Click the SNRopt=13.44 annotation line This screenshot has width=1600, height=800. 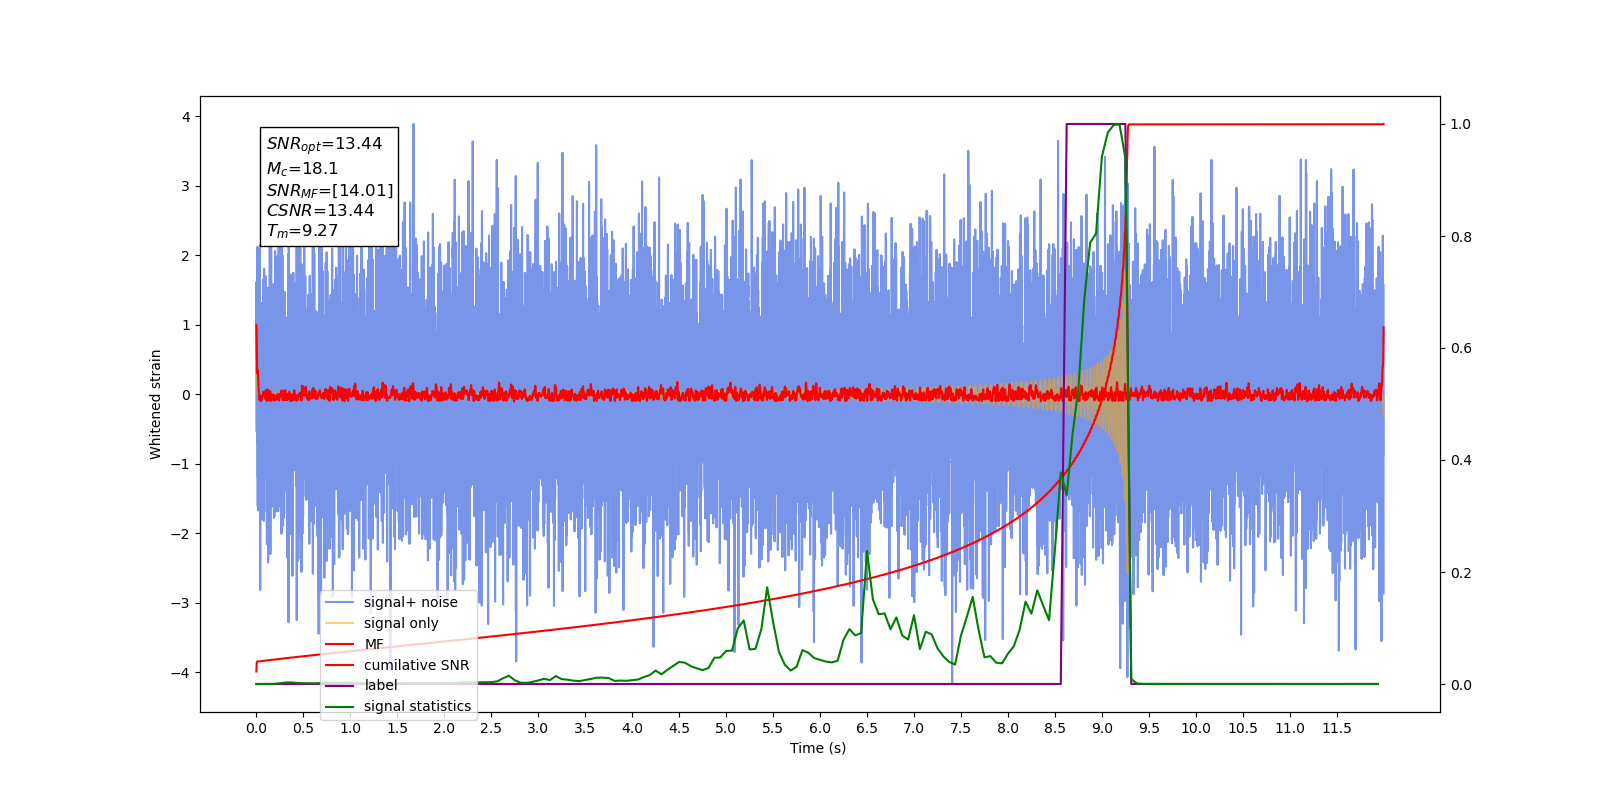click(x=324, y=144)
